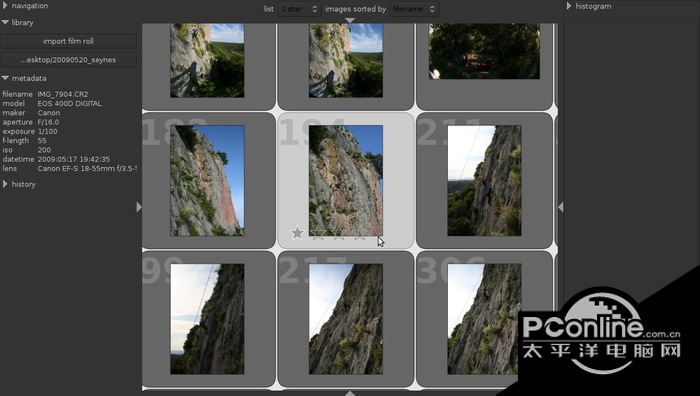Collapse the right panel with side arrow
Image resolution: width=700 pixels, height=396 pixels.
pos(561,207)
